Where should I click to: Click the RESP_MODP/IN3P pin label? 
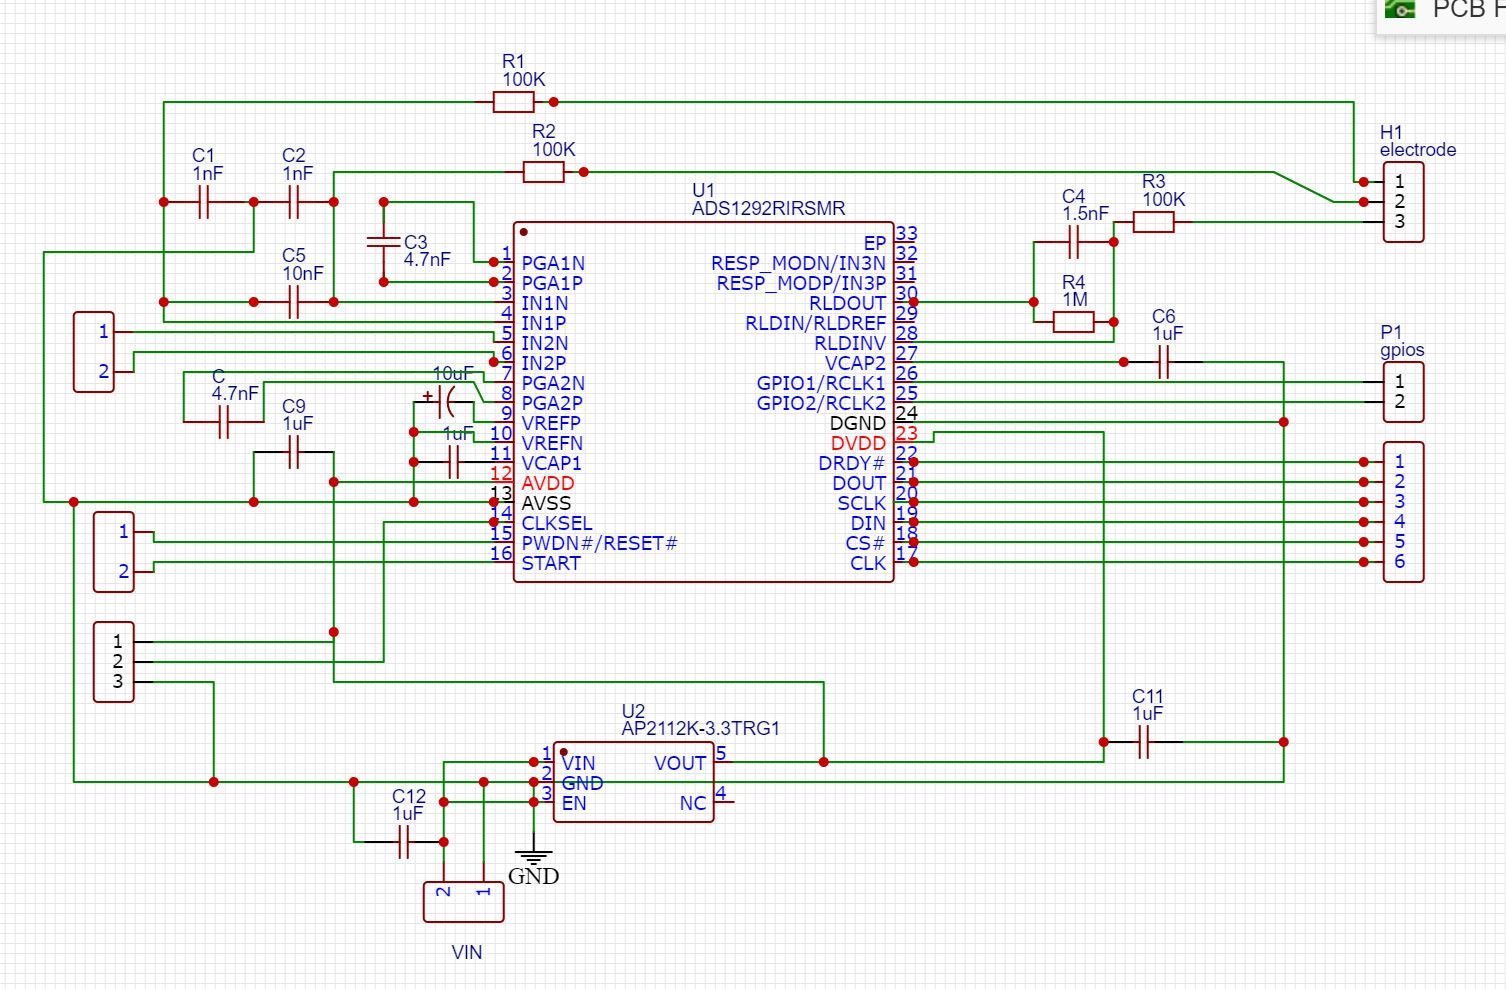tap(801, 283)
